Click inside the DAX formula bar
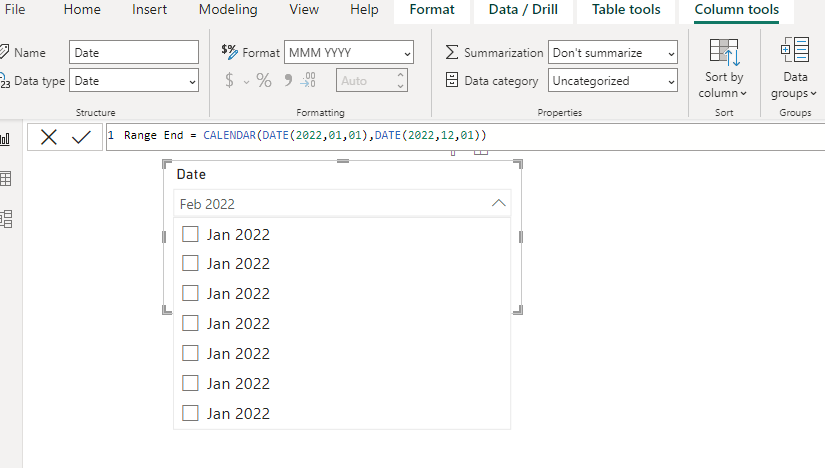Viewport: 825px width, 468px height. click(x=465, y=136)
